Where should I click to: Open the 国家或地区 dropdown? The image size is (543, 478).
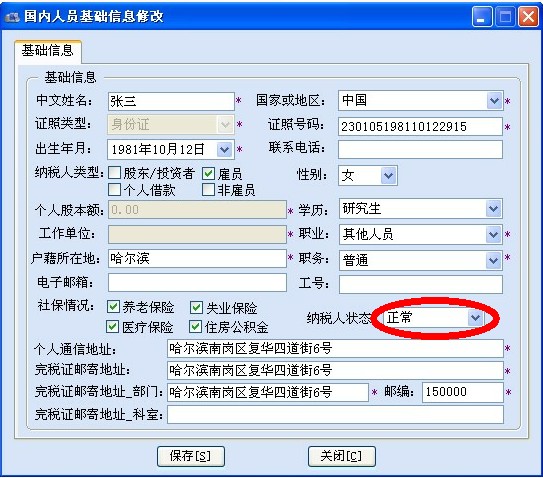494,101
